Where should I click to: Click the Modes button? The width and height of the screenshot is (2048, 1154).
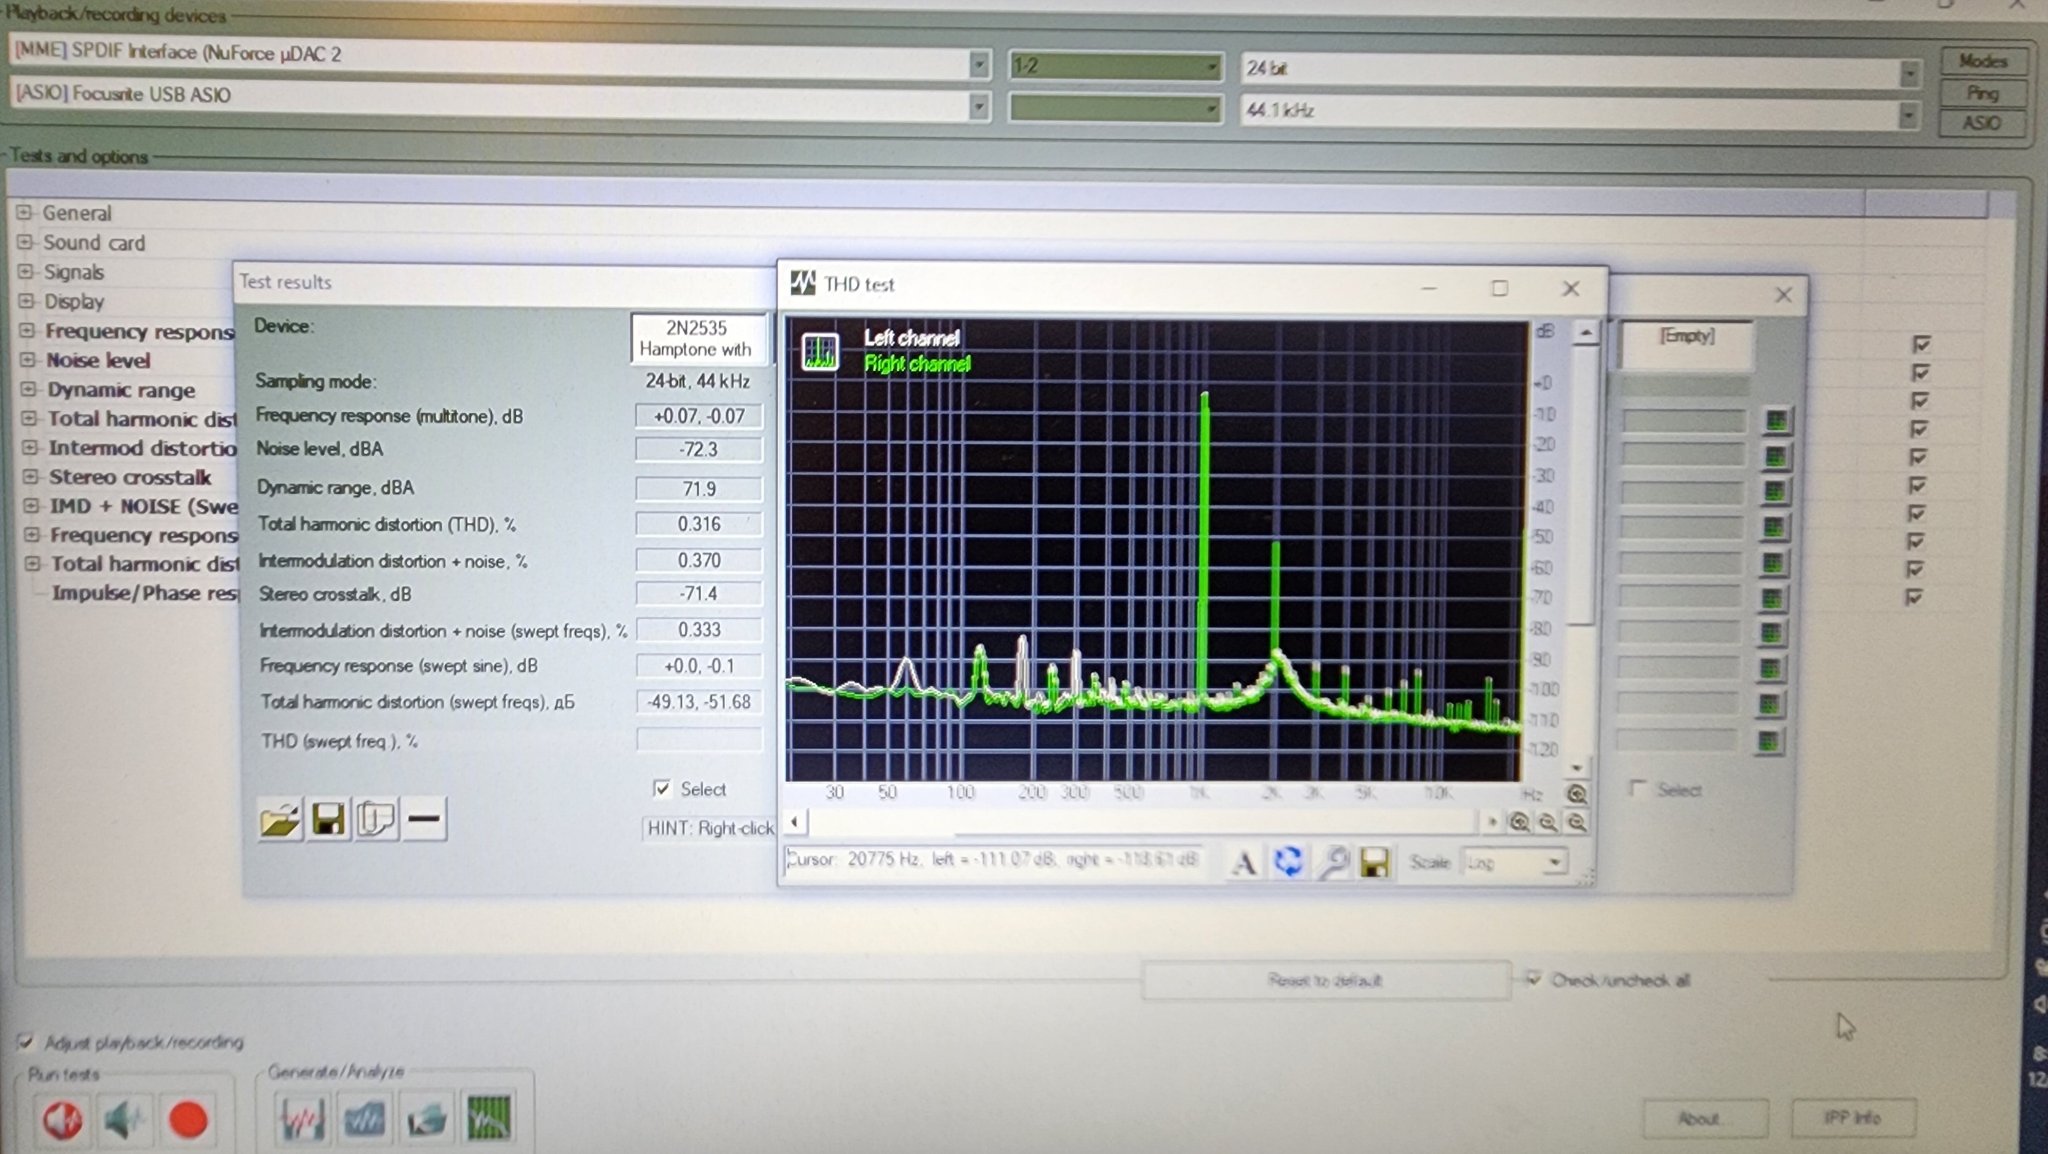(x=1983, y=61)
